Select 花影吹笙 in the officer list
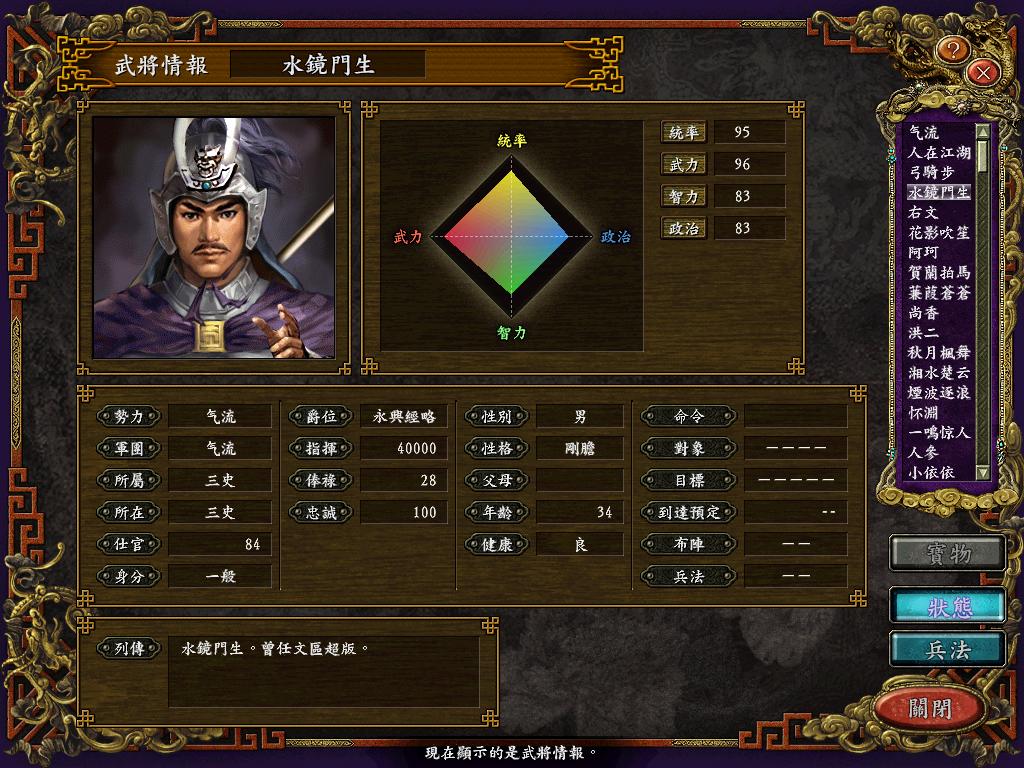Image resolution: width=1024 pixels, height=768 pixels. tap(938, 232)
